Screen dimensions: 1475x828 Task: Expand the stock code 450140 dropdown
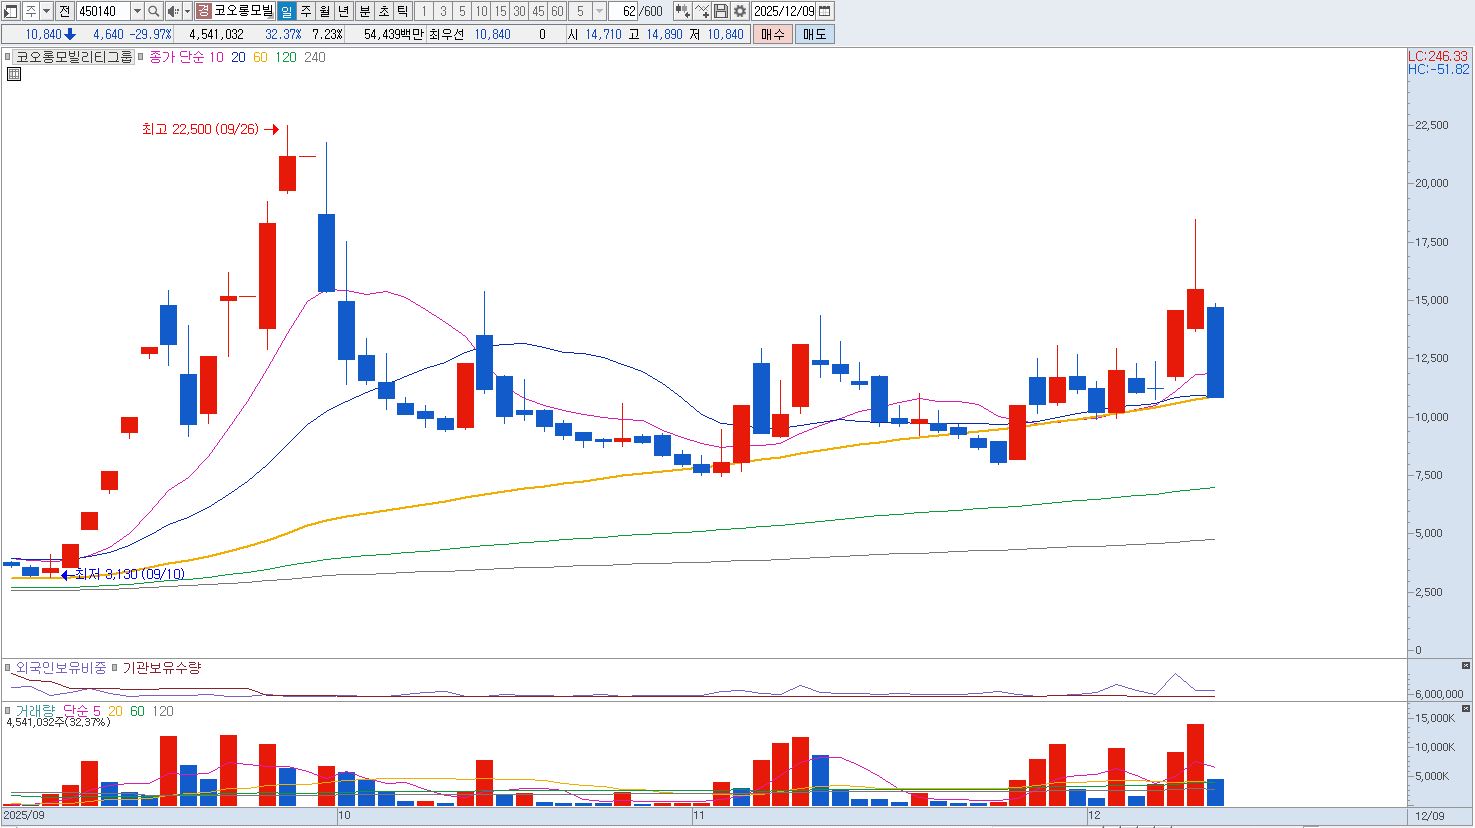point(137,11)
